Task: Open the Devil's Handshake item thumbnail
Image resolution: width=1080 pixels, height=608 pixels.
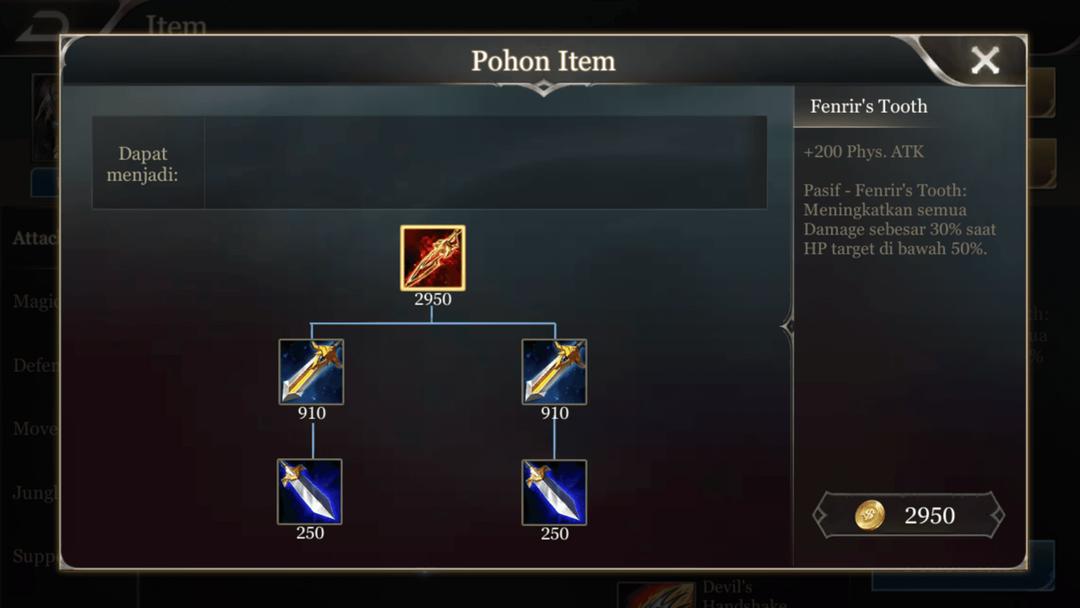Action: click(x=658, y=596)
